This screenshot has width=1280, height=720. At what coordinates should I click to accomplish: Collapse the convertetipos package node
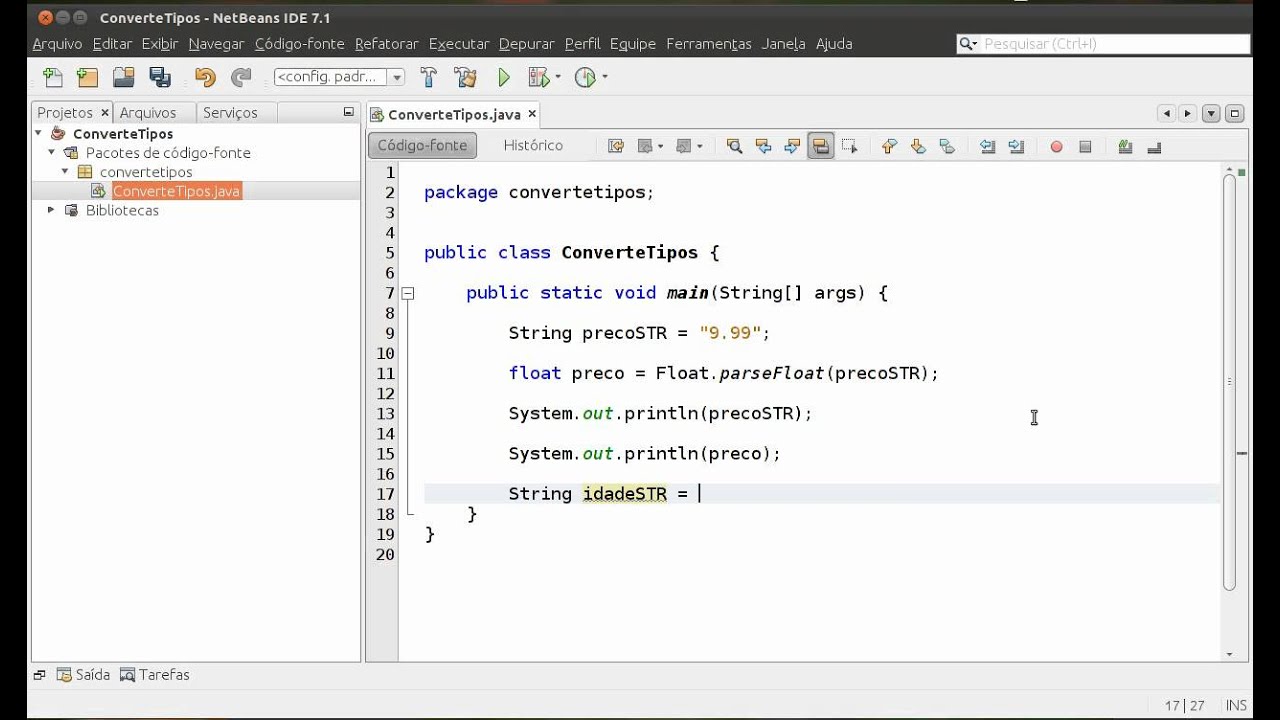point(65,172)
